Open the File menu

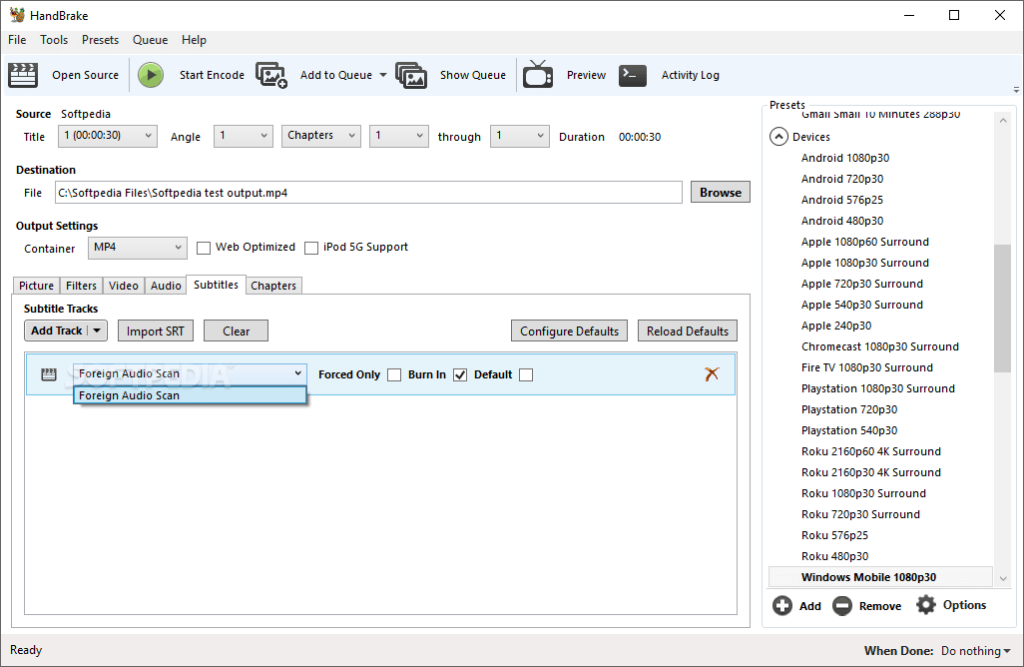(17, 40)
